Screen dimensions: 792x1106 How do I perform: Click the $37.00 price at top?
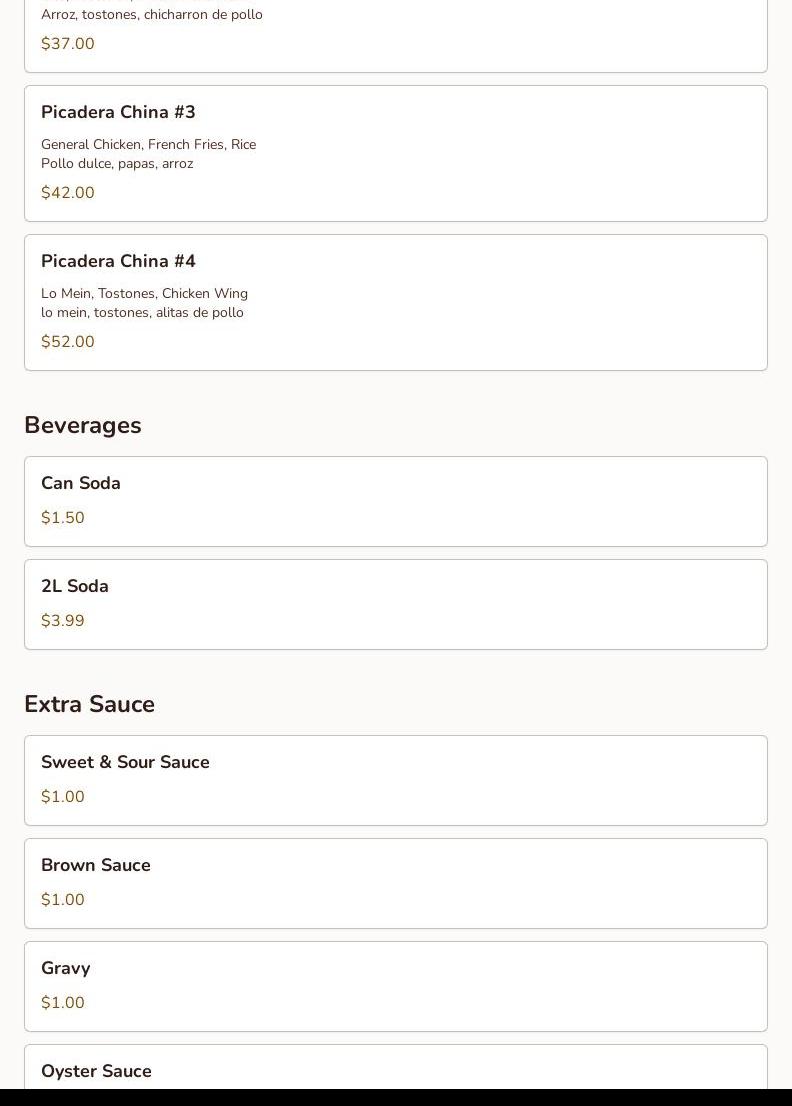68,44
